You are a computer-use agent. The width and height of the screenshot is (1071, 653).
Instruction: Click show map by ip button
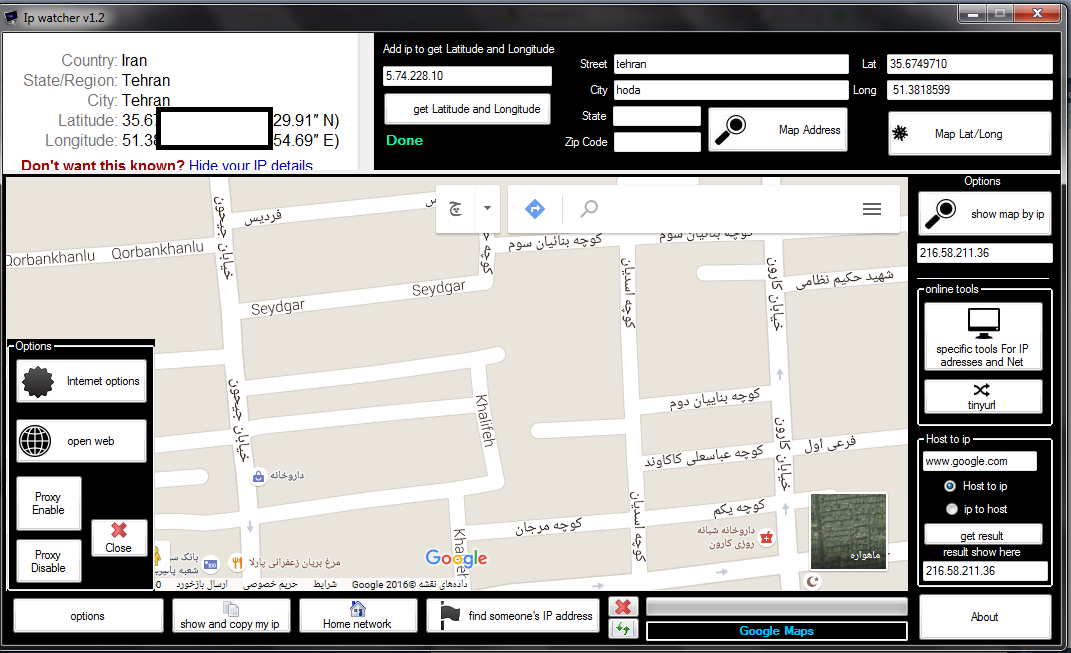(x=984, y=214)
